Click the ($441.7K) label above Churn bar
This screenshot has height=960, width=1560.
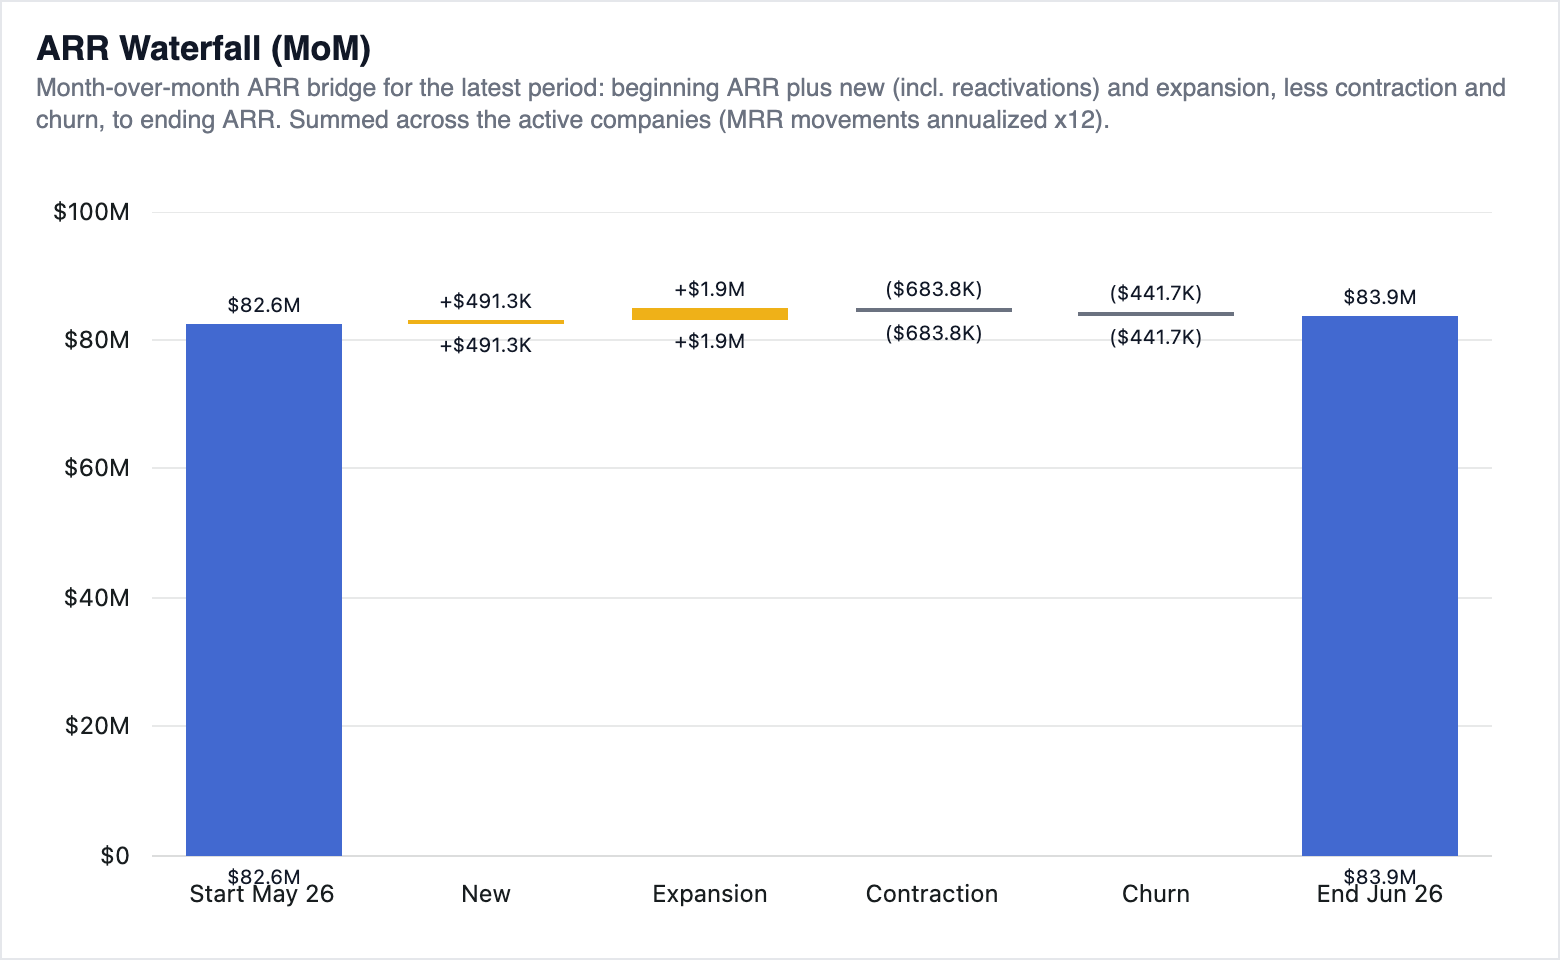point(1156,293)
